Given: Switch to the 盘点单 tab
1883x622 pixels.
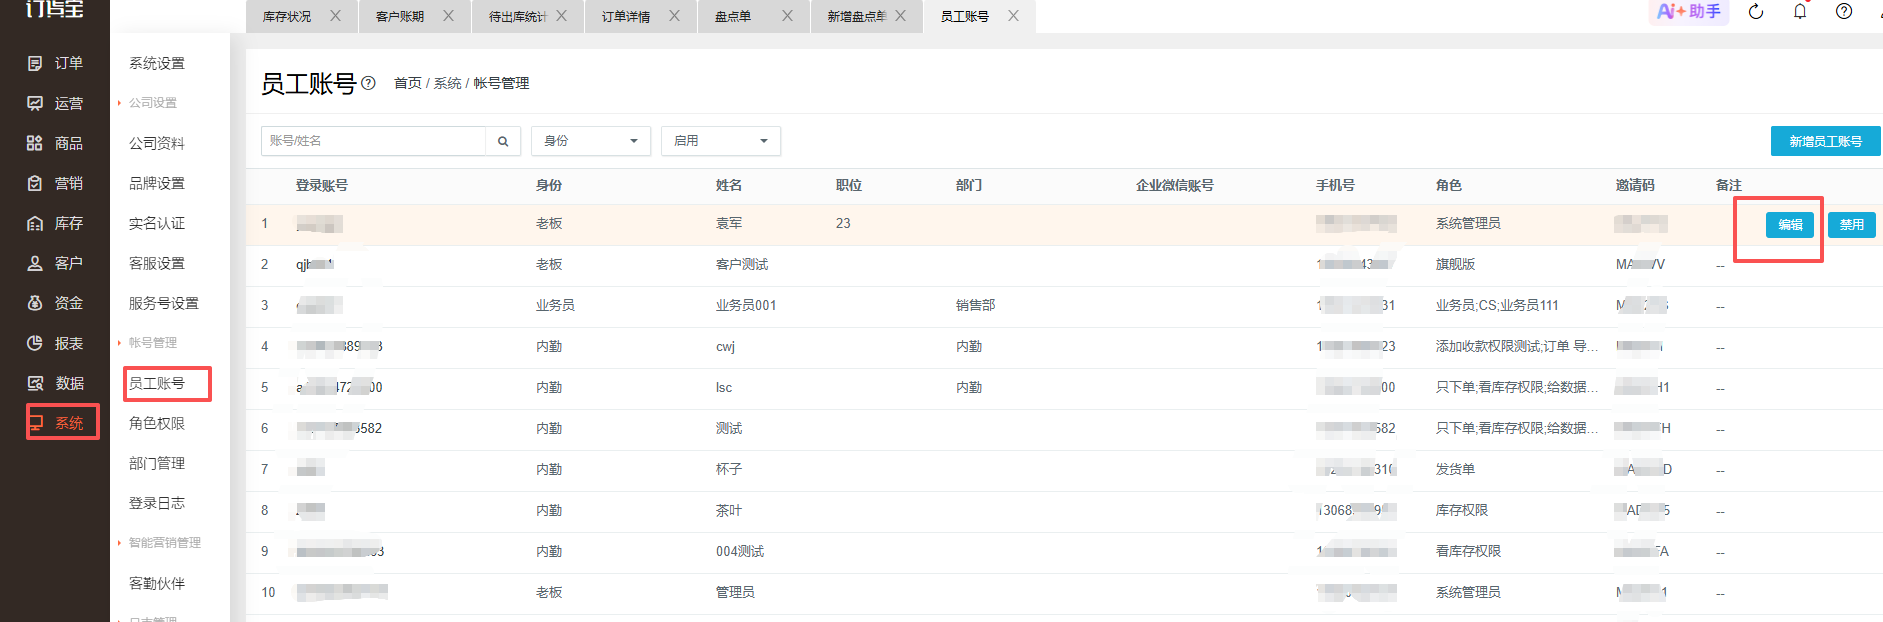Looking at the screenshot, I should (733, 17).
